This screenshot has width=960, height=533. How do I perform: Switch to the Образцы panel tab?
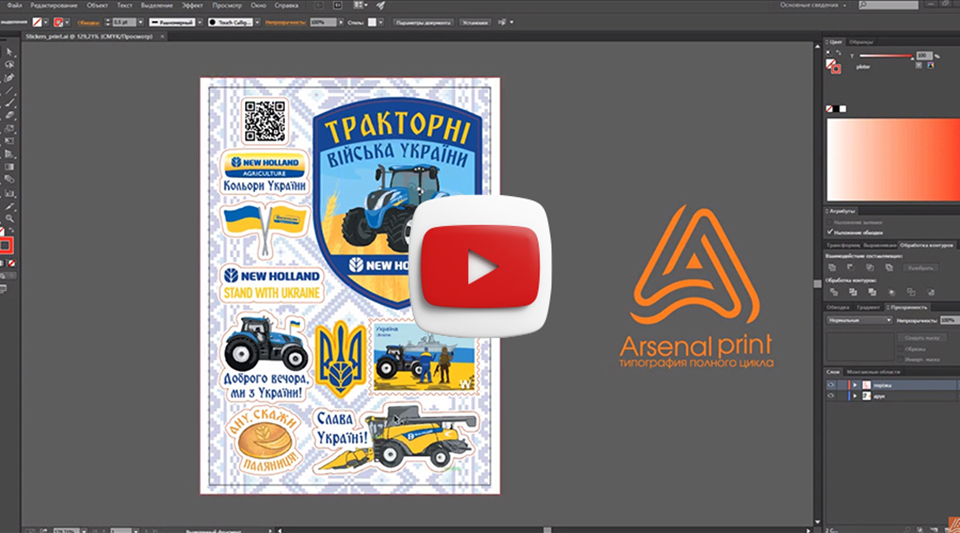[861, 41]
